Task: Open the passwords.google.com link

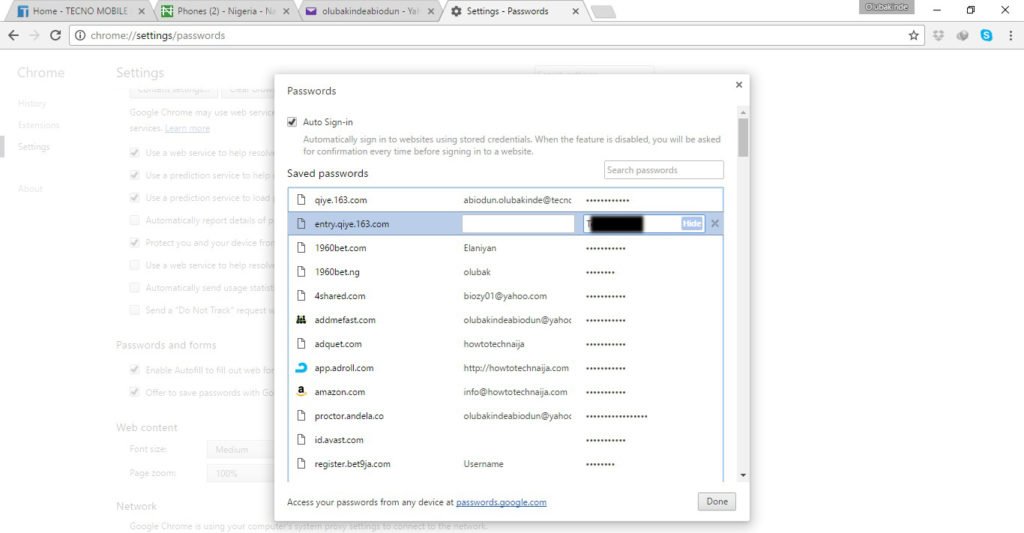Action: (501, 502)
